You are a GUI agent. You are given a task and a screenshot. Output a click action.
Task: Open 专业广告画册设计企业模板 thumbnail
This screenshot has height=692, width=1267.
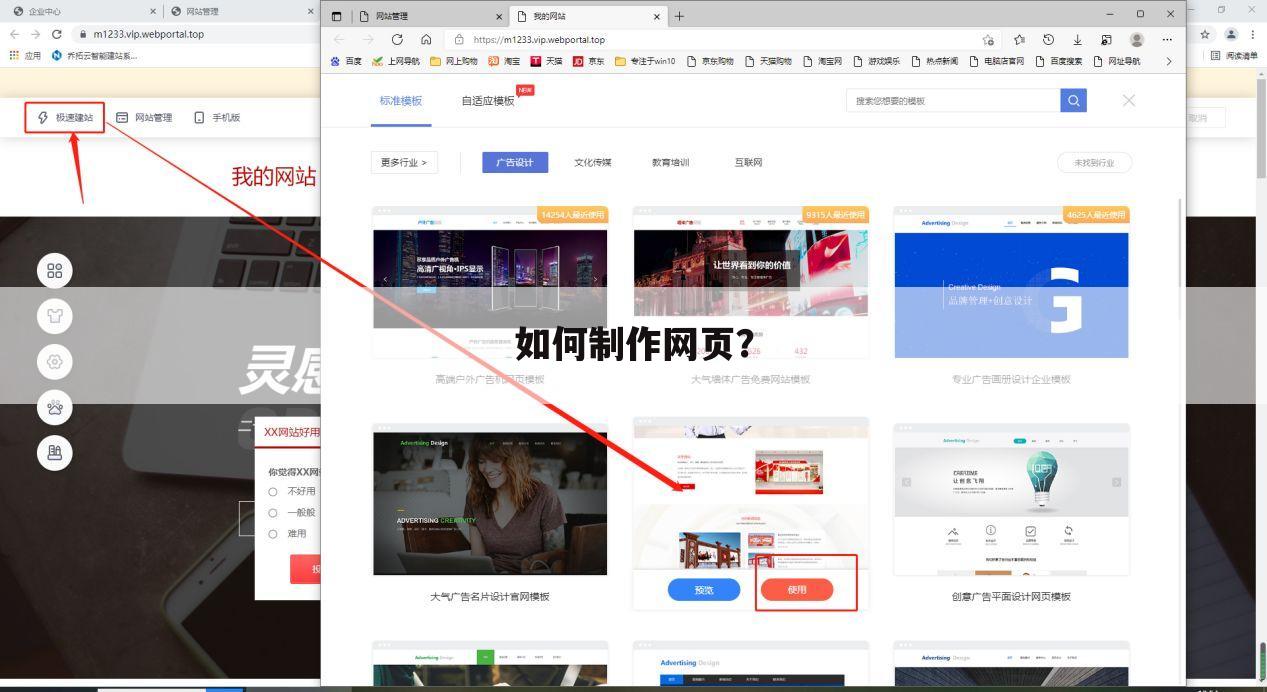coord(1011,282)
